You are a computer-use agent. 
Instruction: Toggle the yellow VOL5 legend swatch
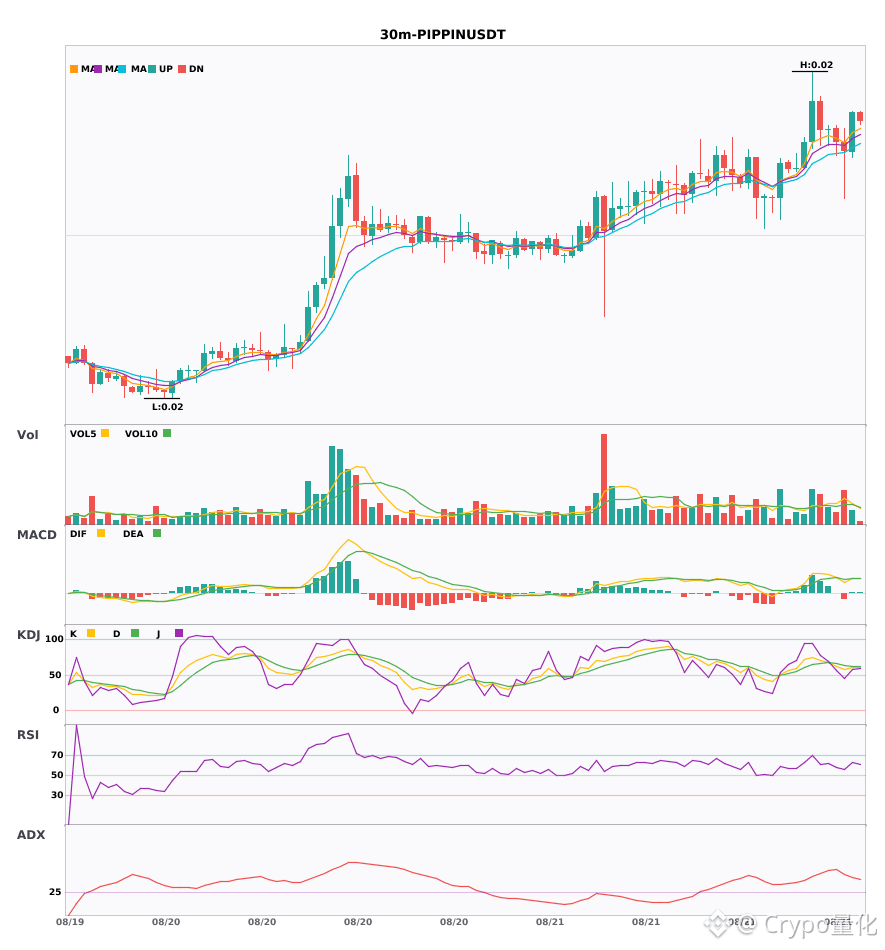pyautogui.click(x=105, y=433)
